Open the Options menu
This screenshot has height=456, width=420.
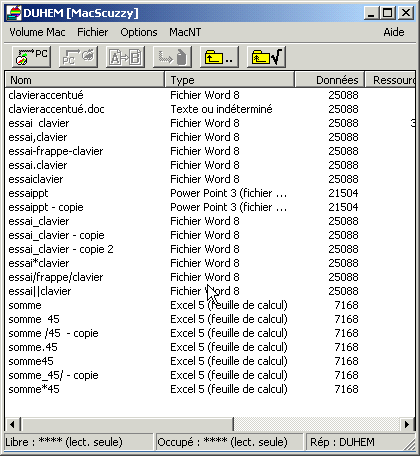click(x=139, y=32)
